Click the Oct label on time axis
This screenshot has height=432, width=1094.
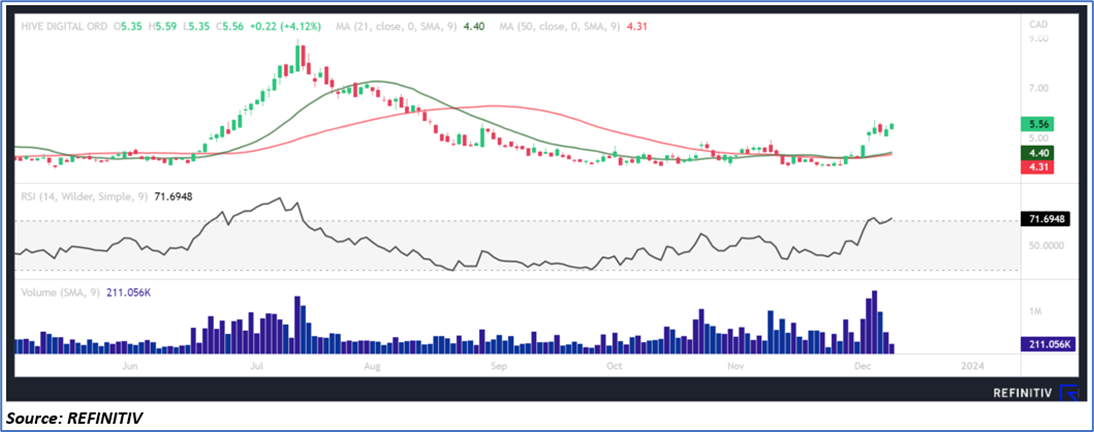615,366
